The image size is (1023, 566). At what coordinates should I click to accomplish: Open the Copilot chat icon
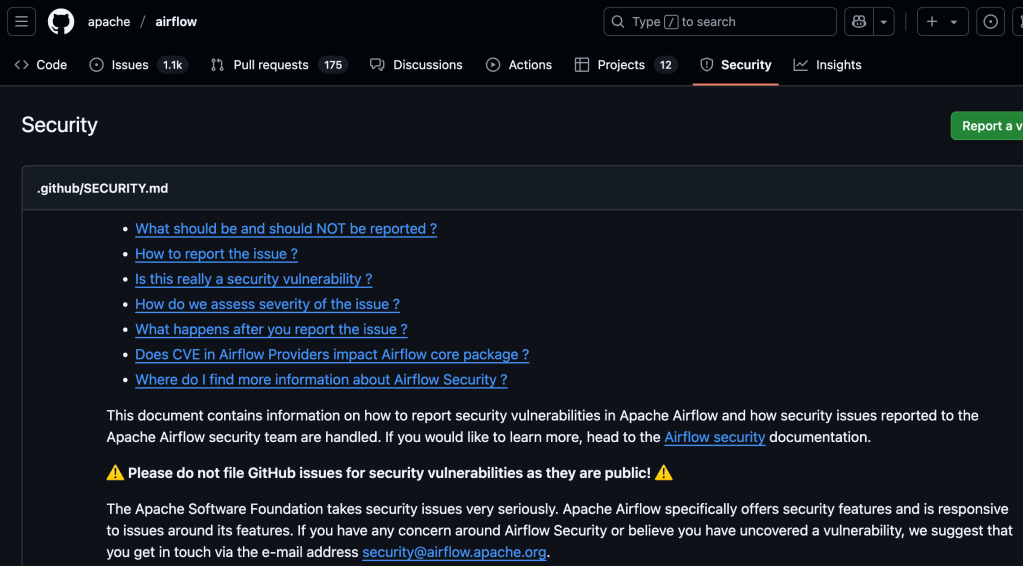pyautogui.click(x=858, y=21)
